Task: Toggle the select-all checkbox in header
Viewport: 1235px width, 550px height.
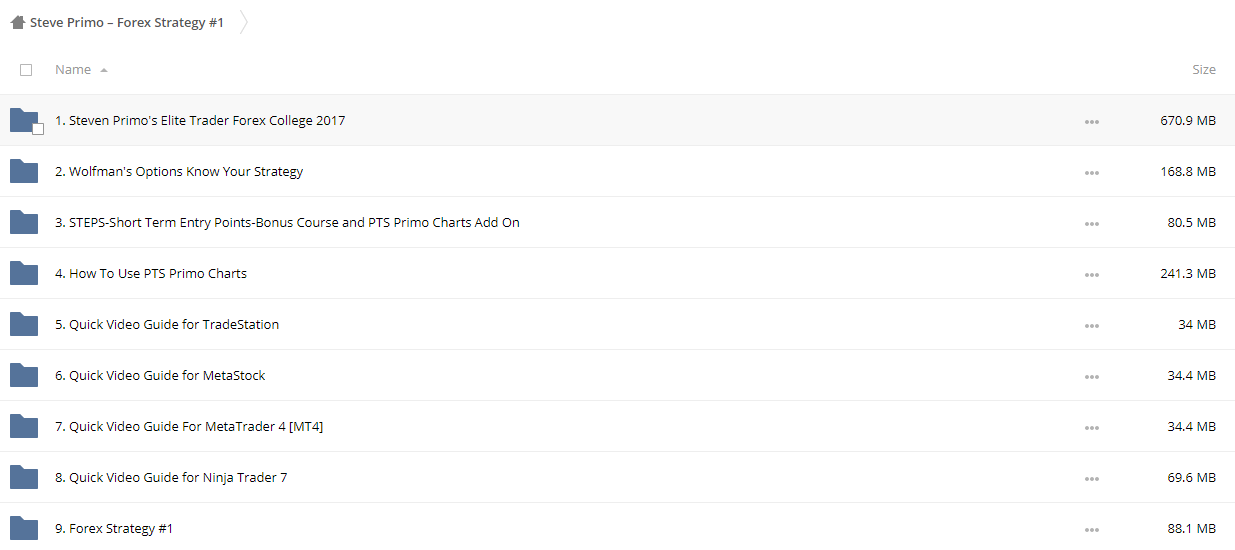Action: click(x=26, y=70)
